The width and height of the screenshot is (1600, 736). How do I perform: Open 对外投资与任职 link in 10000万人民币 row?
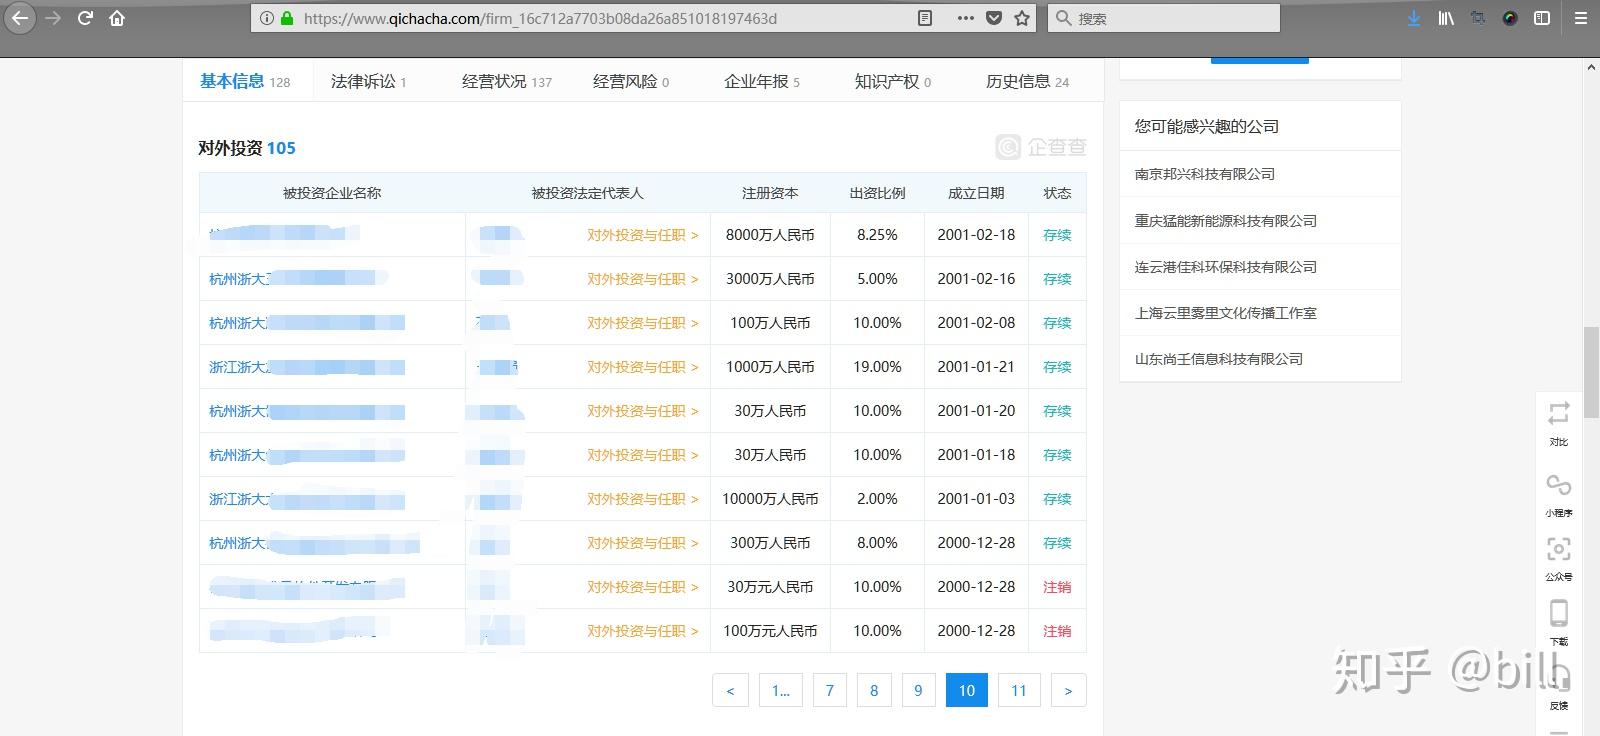pos(642,499)
